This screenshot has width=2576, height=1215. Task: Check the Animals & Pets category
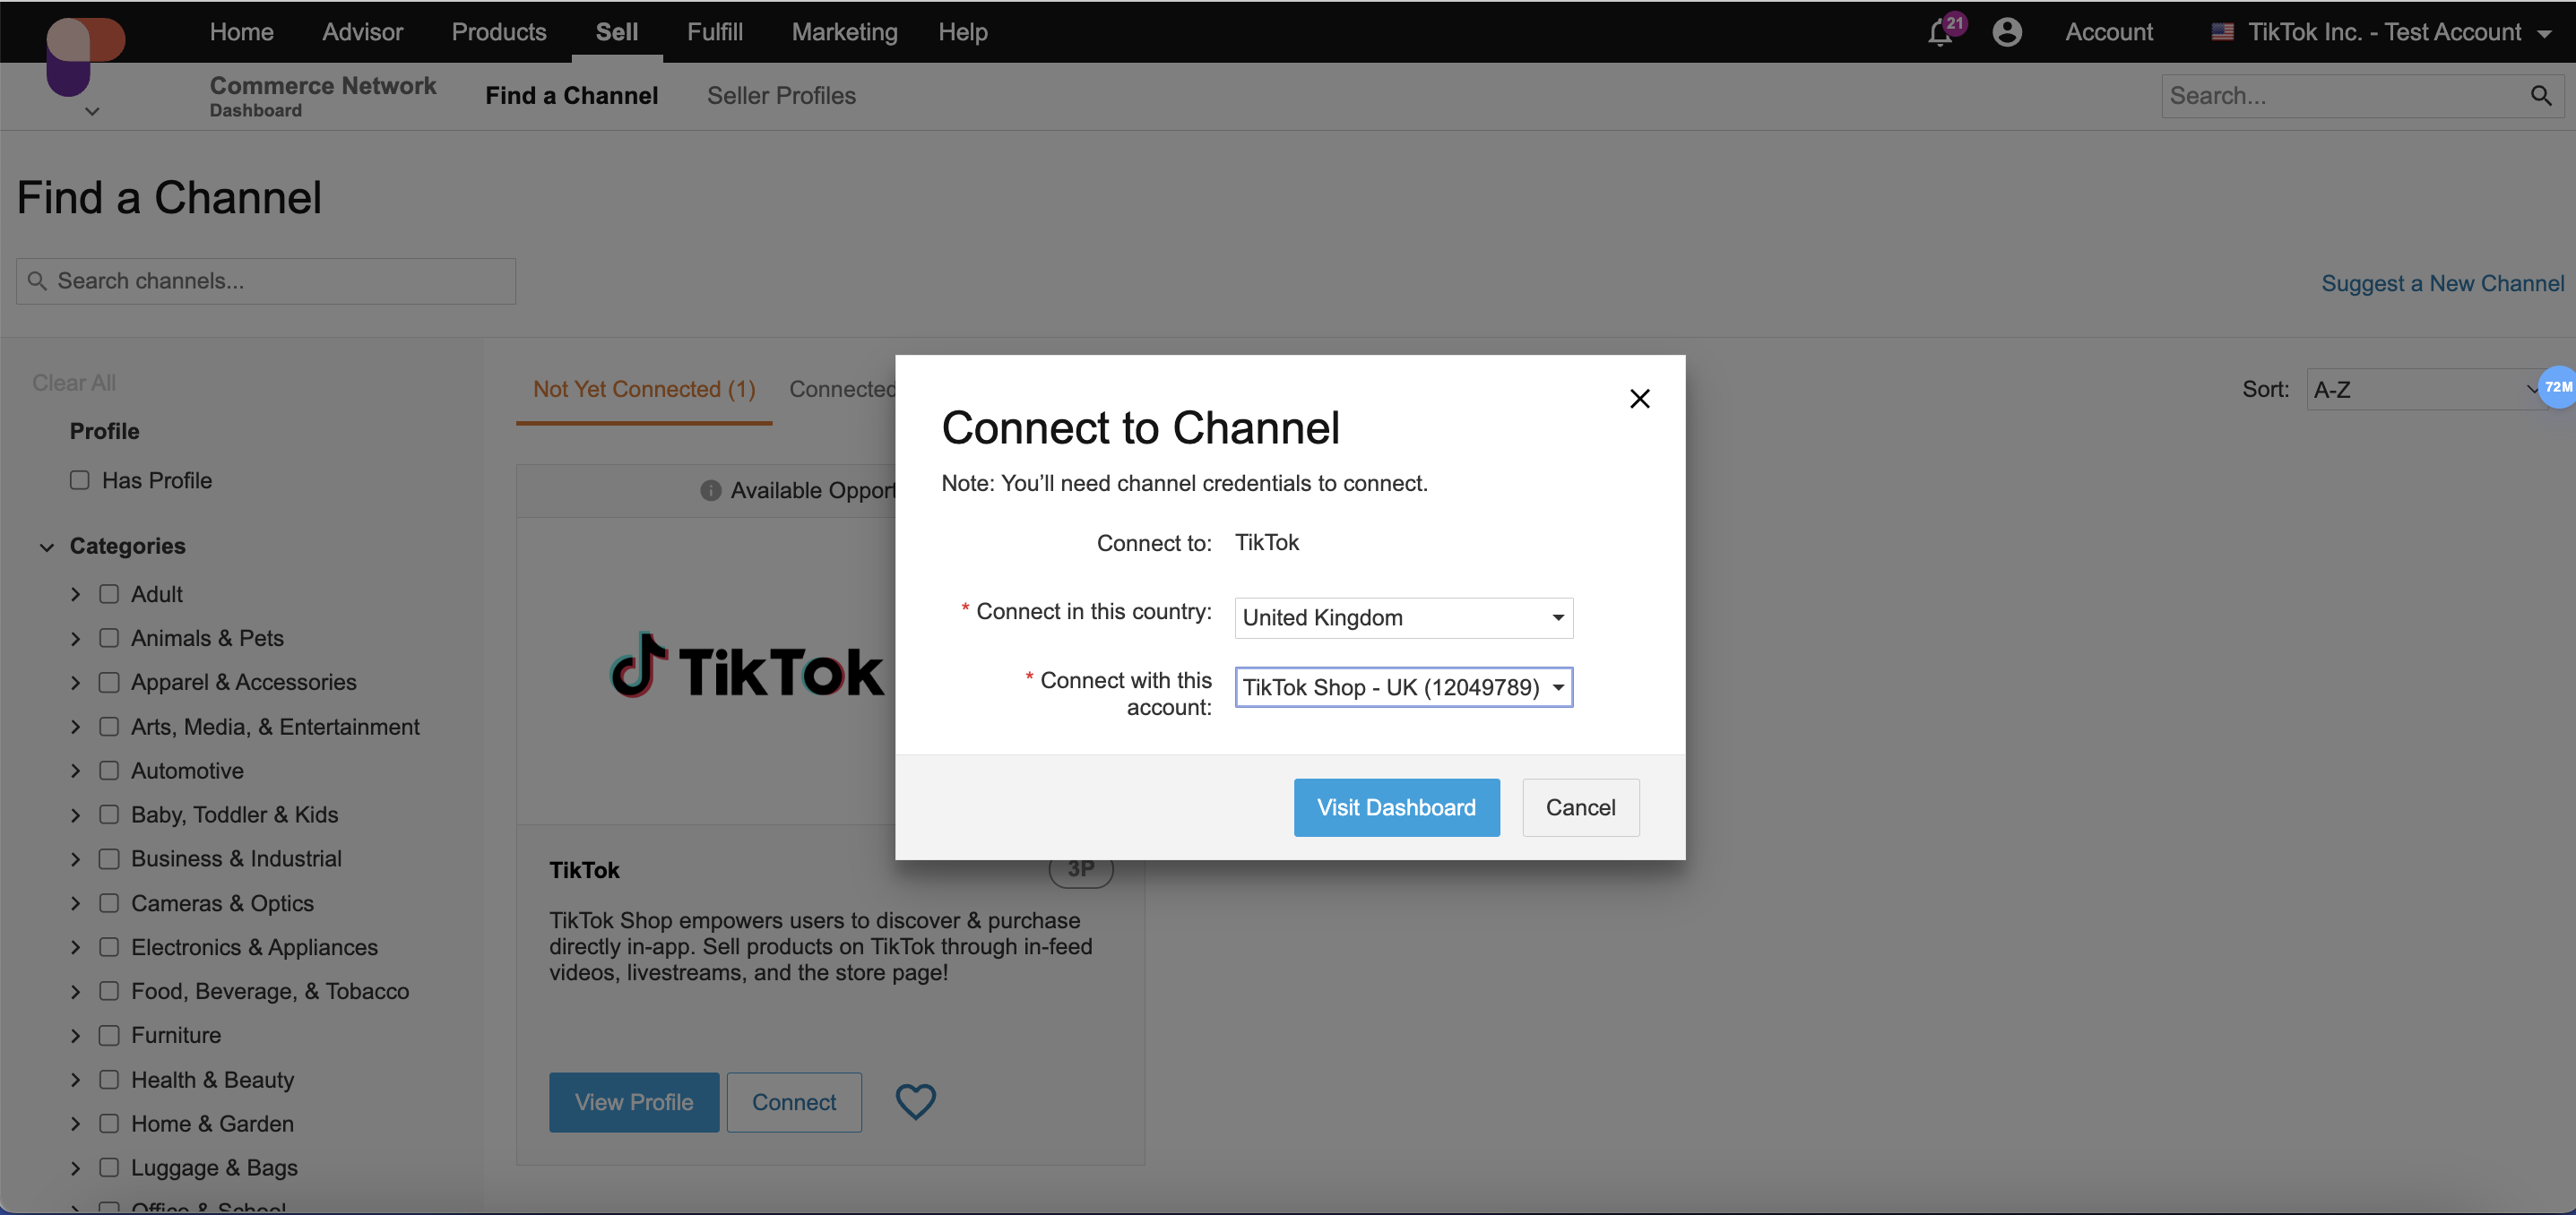pos(109,638)
